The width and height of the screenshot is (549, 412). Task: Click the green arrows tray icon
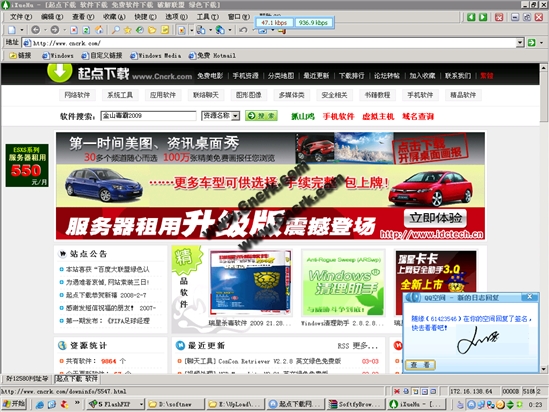point(510,405)
